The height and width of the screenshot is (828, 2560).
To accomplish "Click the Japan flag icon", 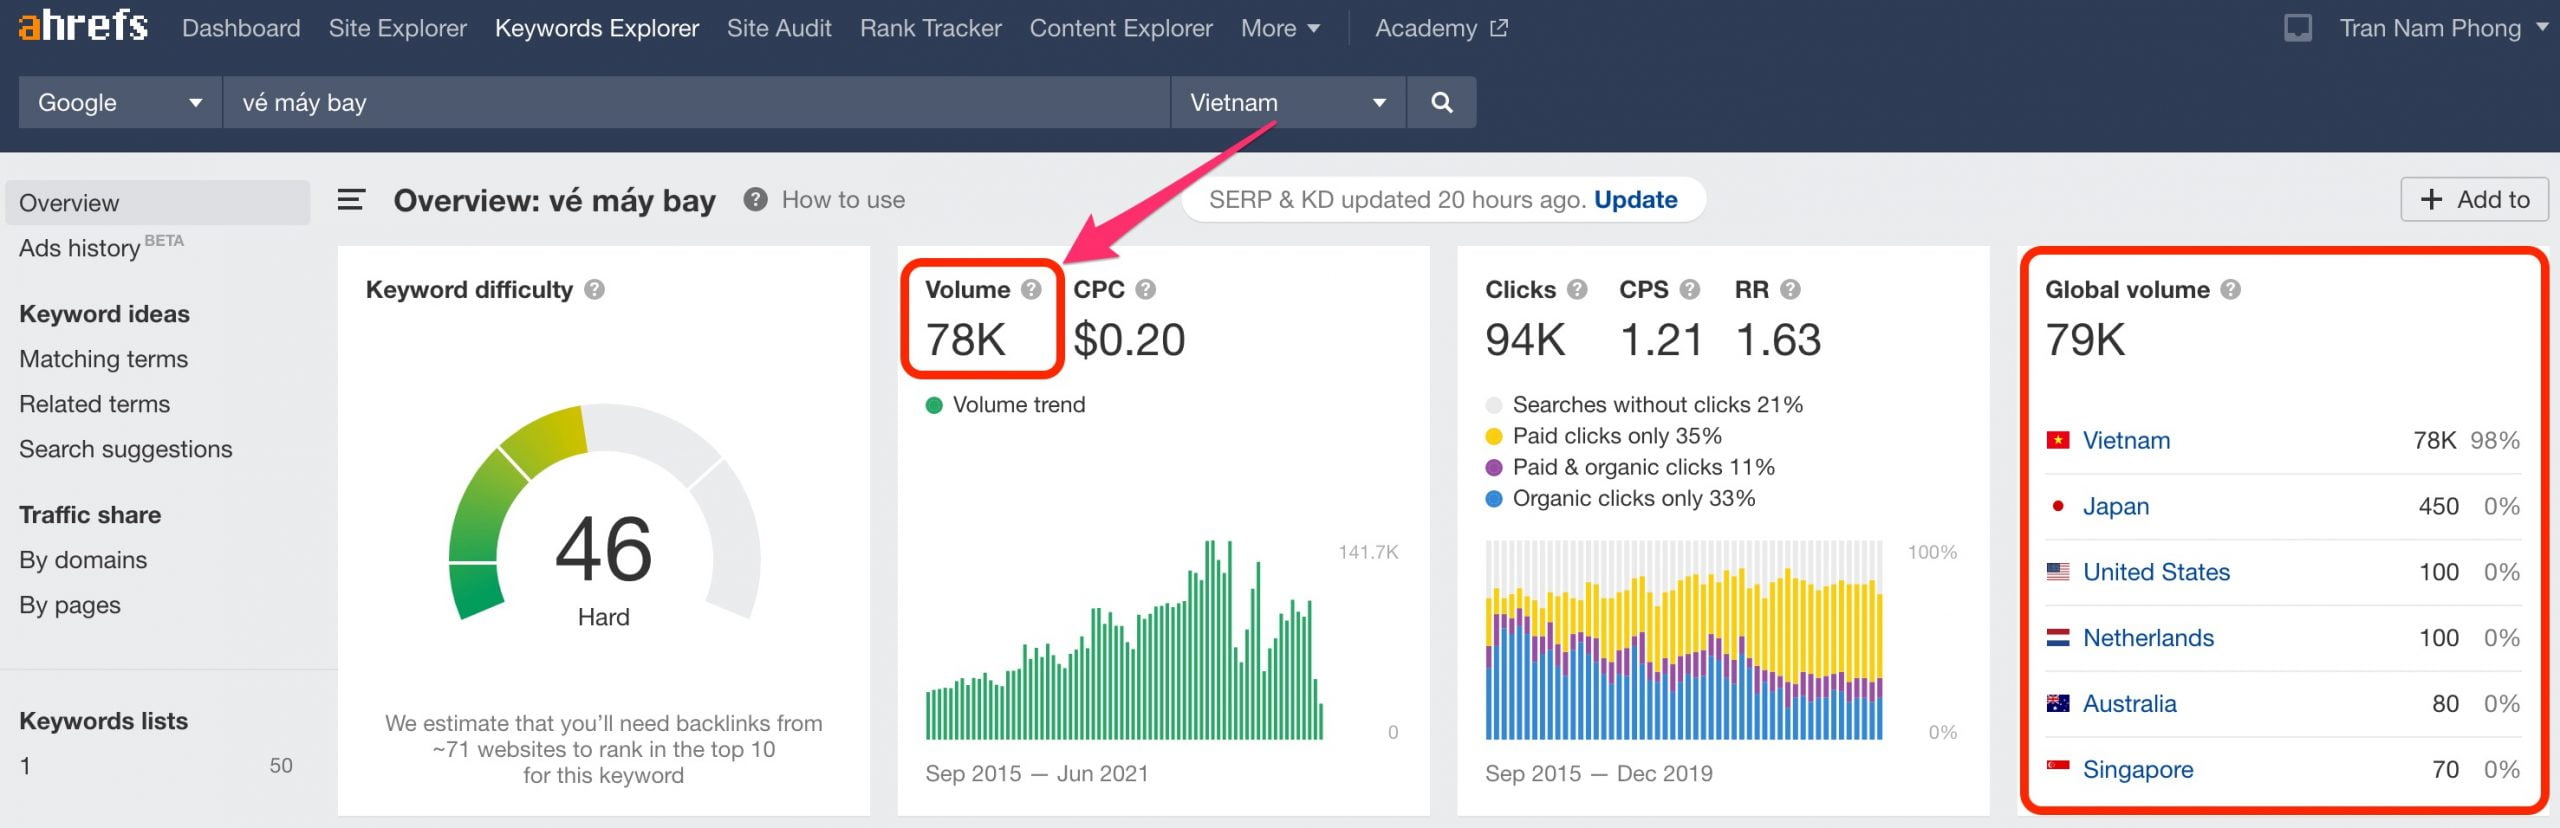I will pyautogui.click(x=2058, y=506).
